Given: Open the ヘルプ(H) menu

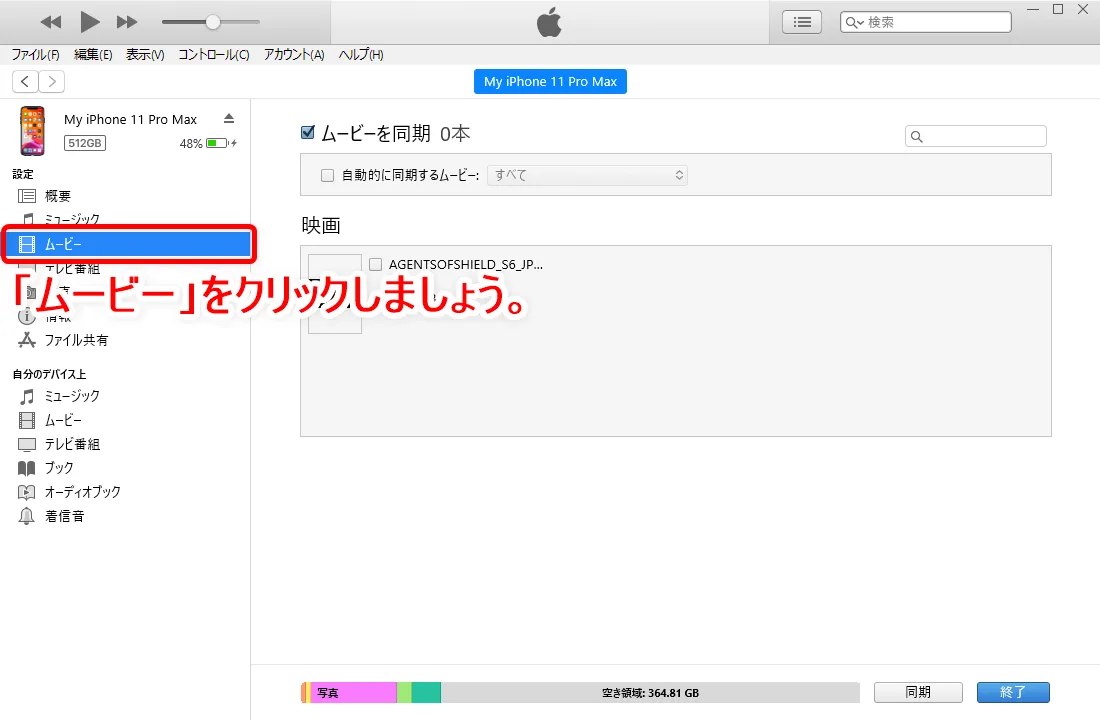Looking at the screenshot, I should (361, 55).
